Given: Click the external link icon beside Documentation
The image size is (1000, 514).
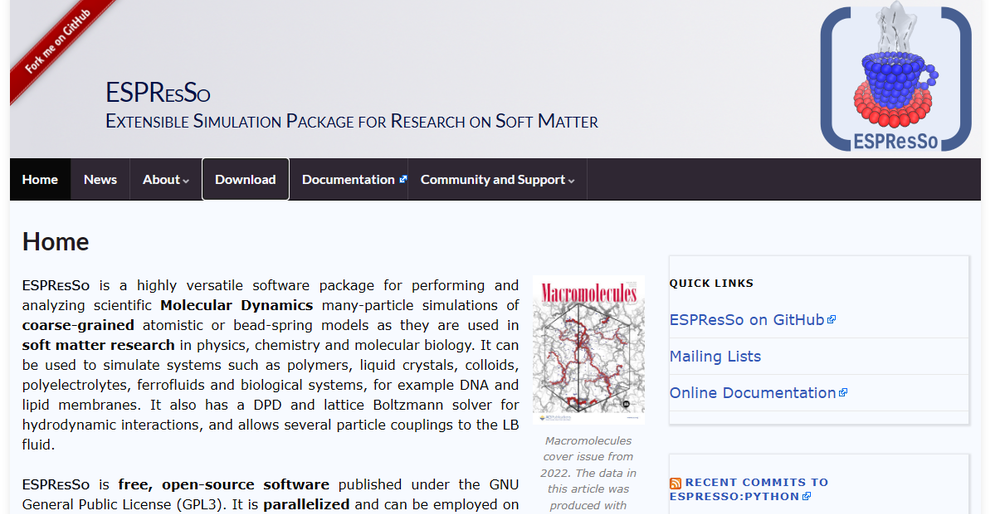Looking at the screenshot, I should (403, 179).
